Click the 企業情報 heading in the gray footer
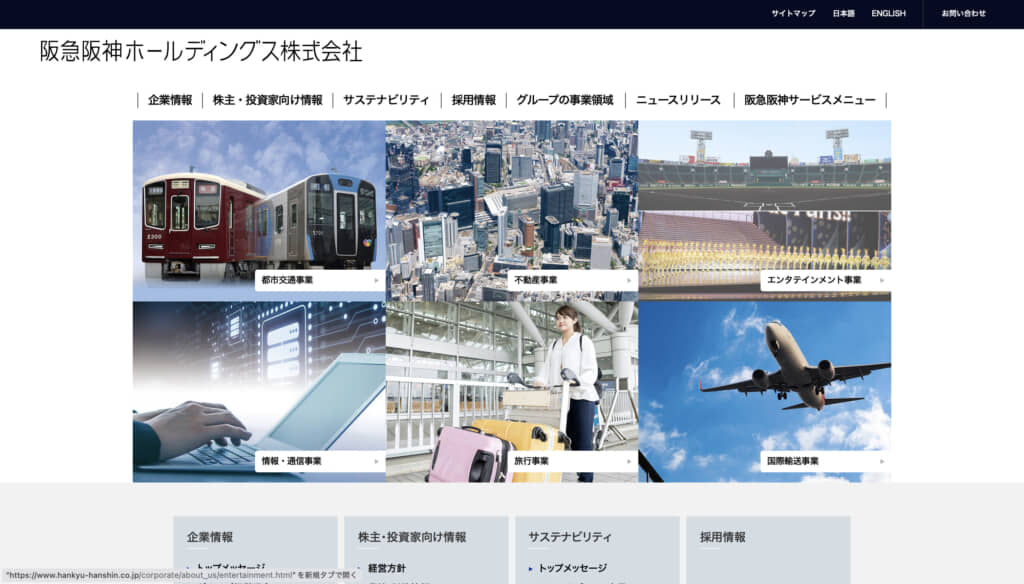The image size is (1024, 584). pos(210,537)
